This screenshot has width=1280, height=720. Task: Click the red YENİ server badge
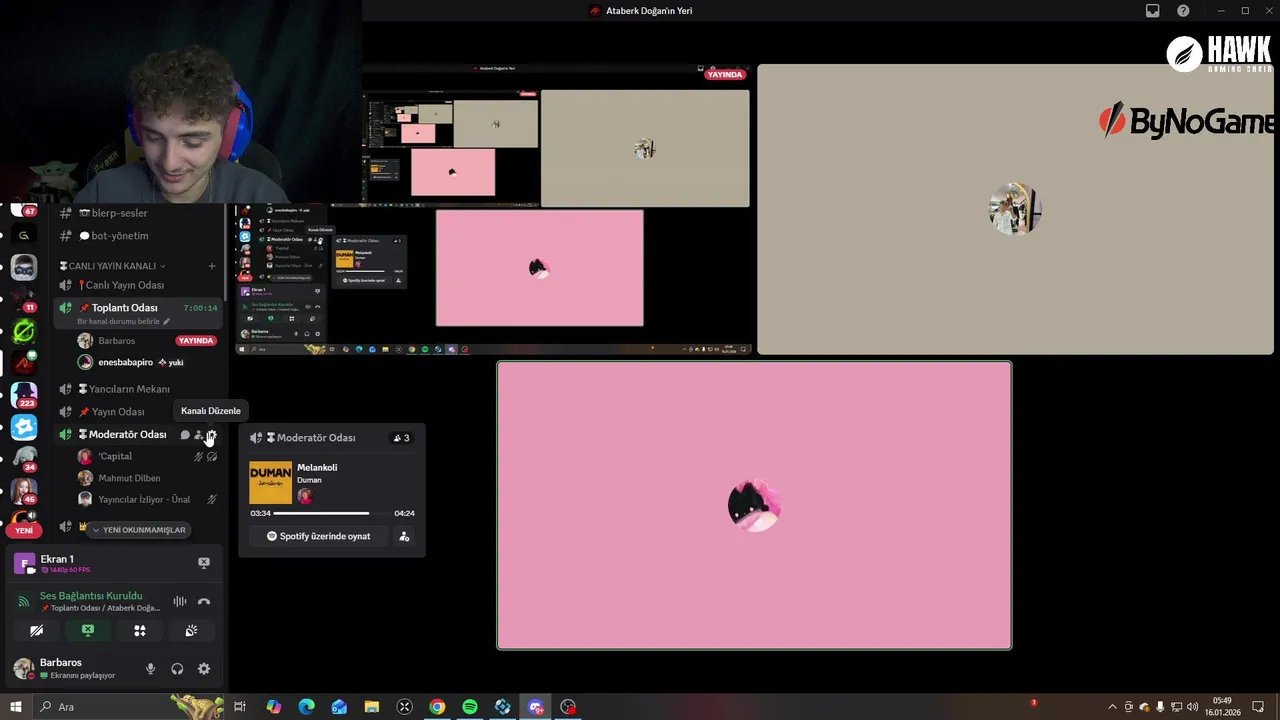tap(24, 530)
